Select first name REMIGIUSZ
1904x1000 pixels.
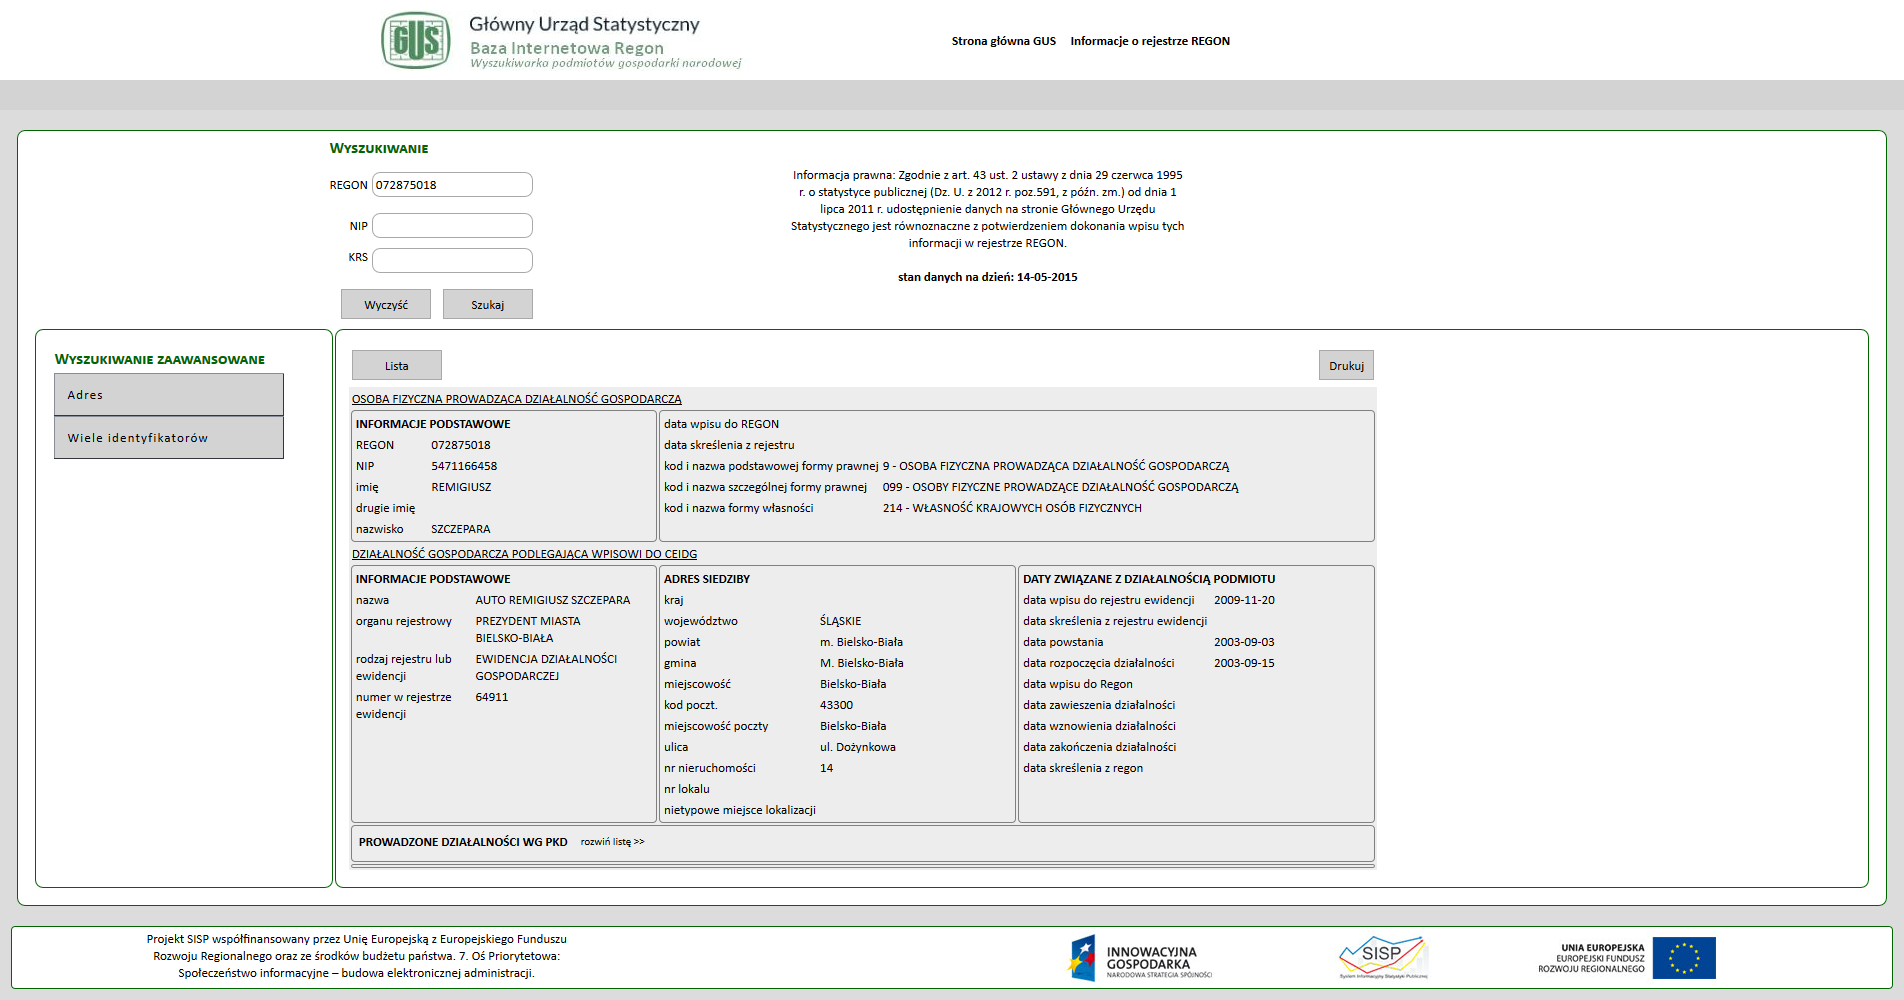point(461,487)
